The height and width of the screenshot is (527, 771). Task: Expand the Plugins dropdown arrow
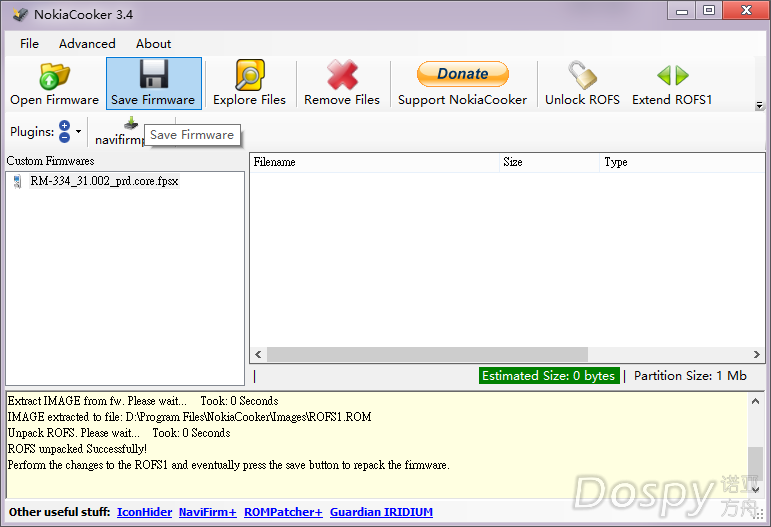click(x=79, y=132)
